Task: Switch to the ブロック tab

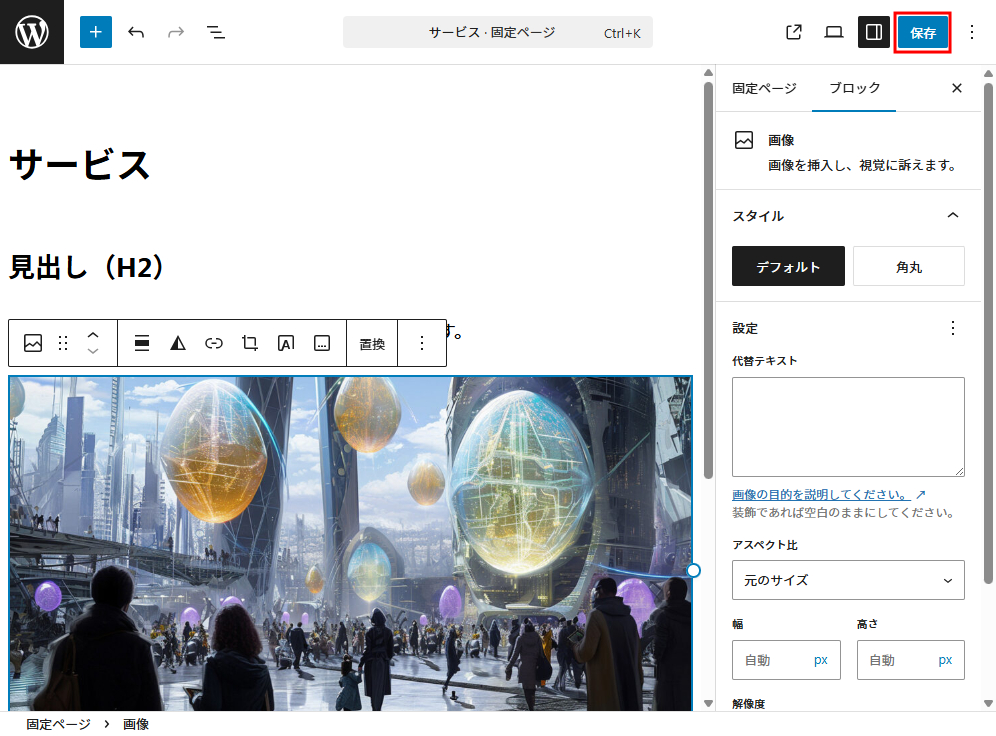Action: (854, 88)
